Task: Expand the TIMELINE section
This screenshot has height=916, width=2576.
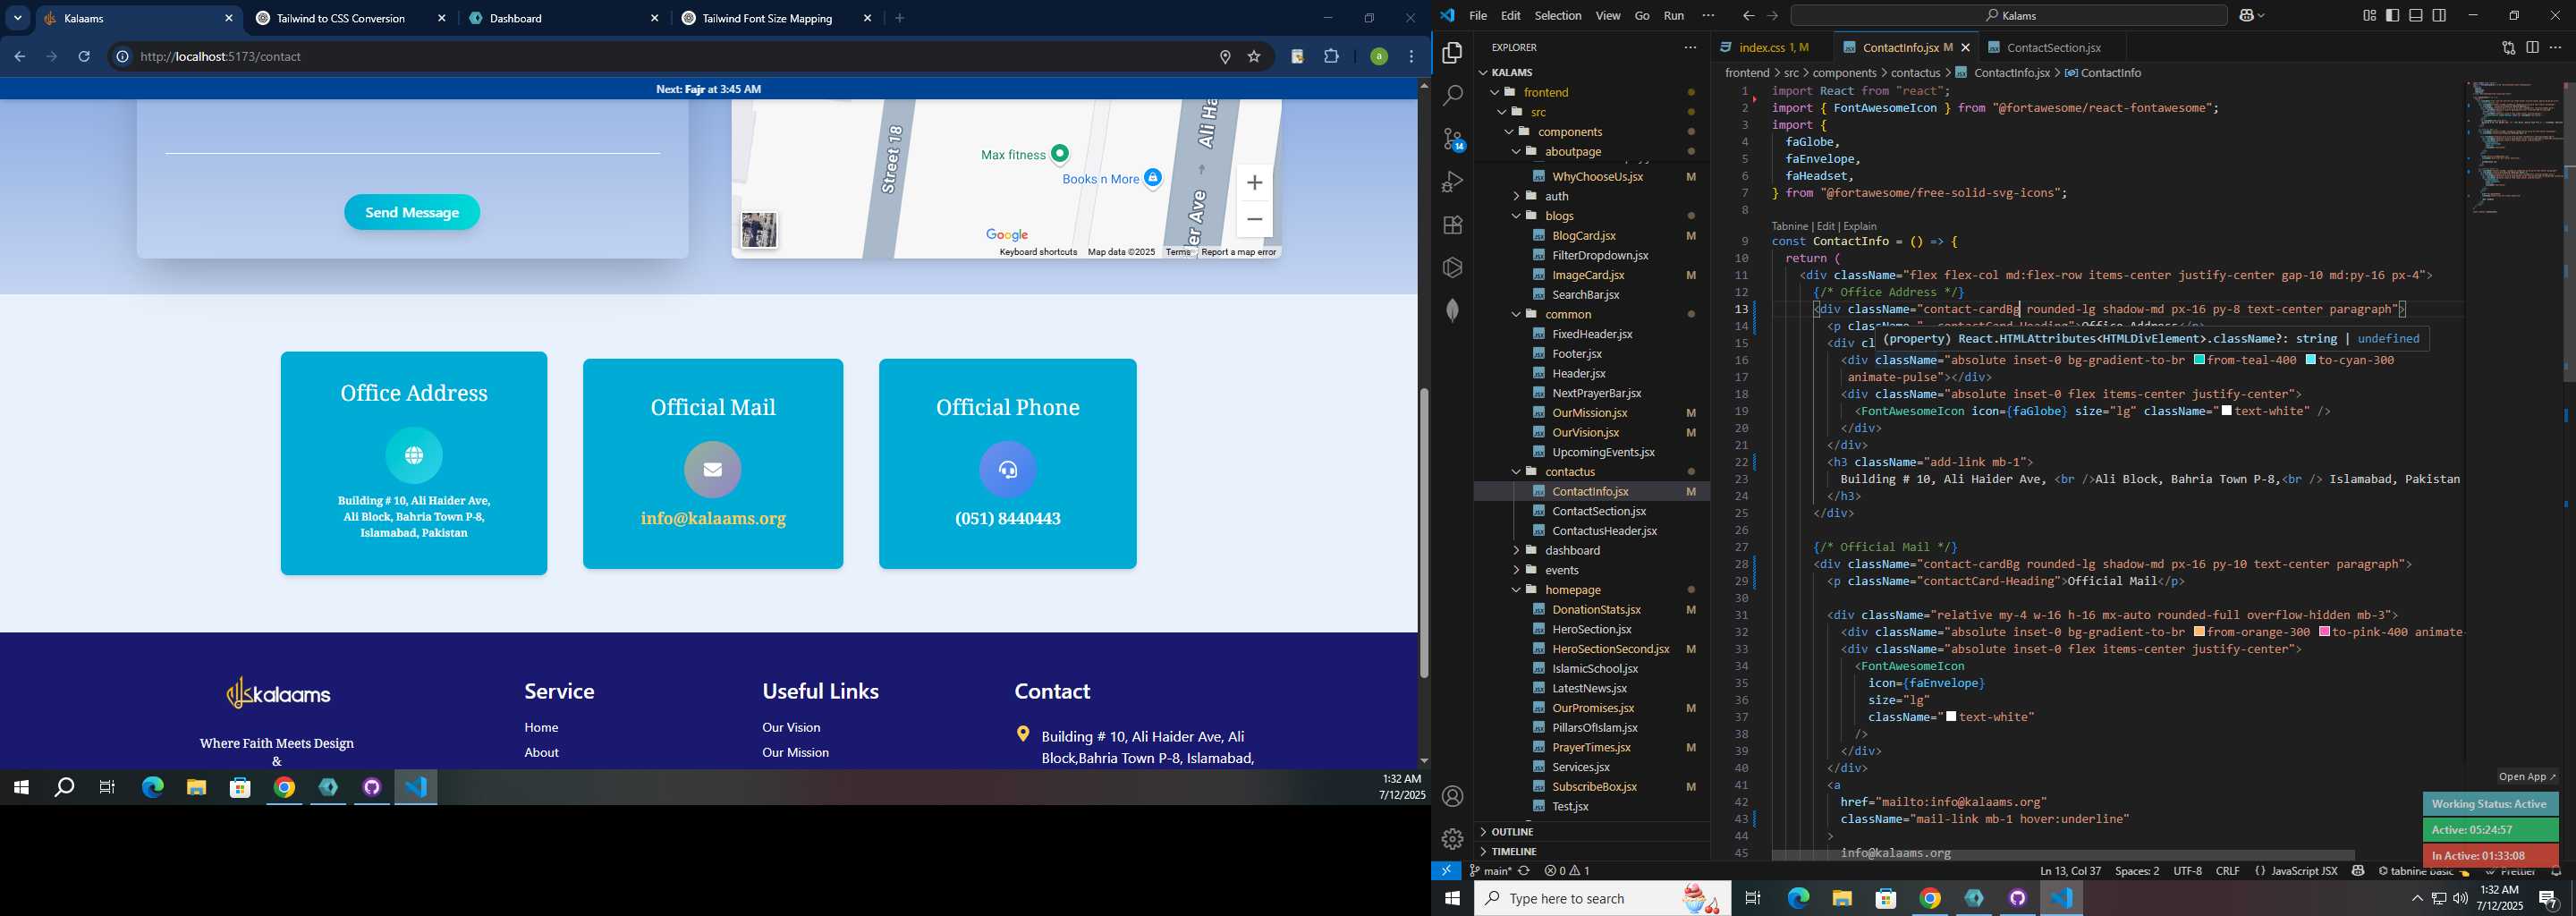Action: pyautogui.click(x=1514, y=852)
